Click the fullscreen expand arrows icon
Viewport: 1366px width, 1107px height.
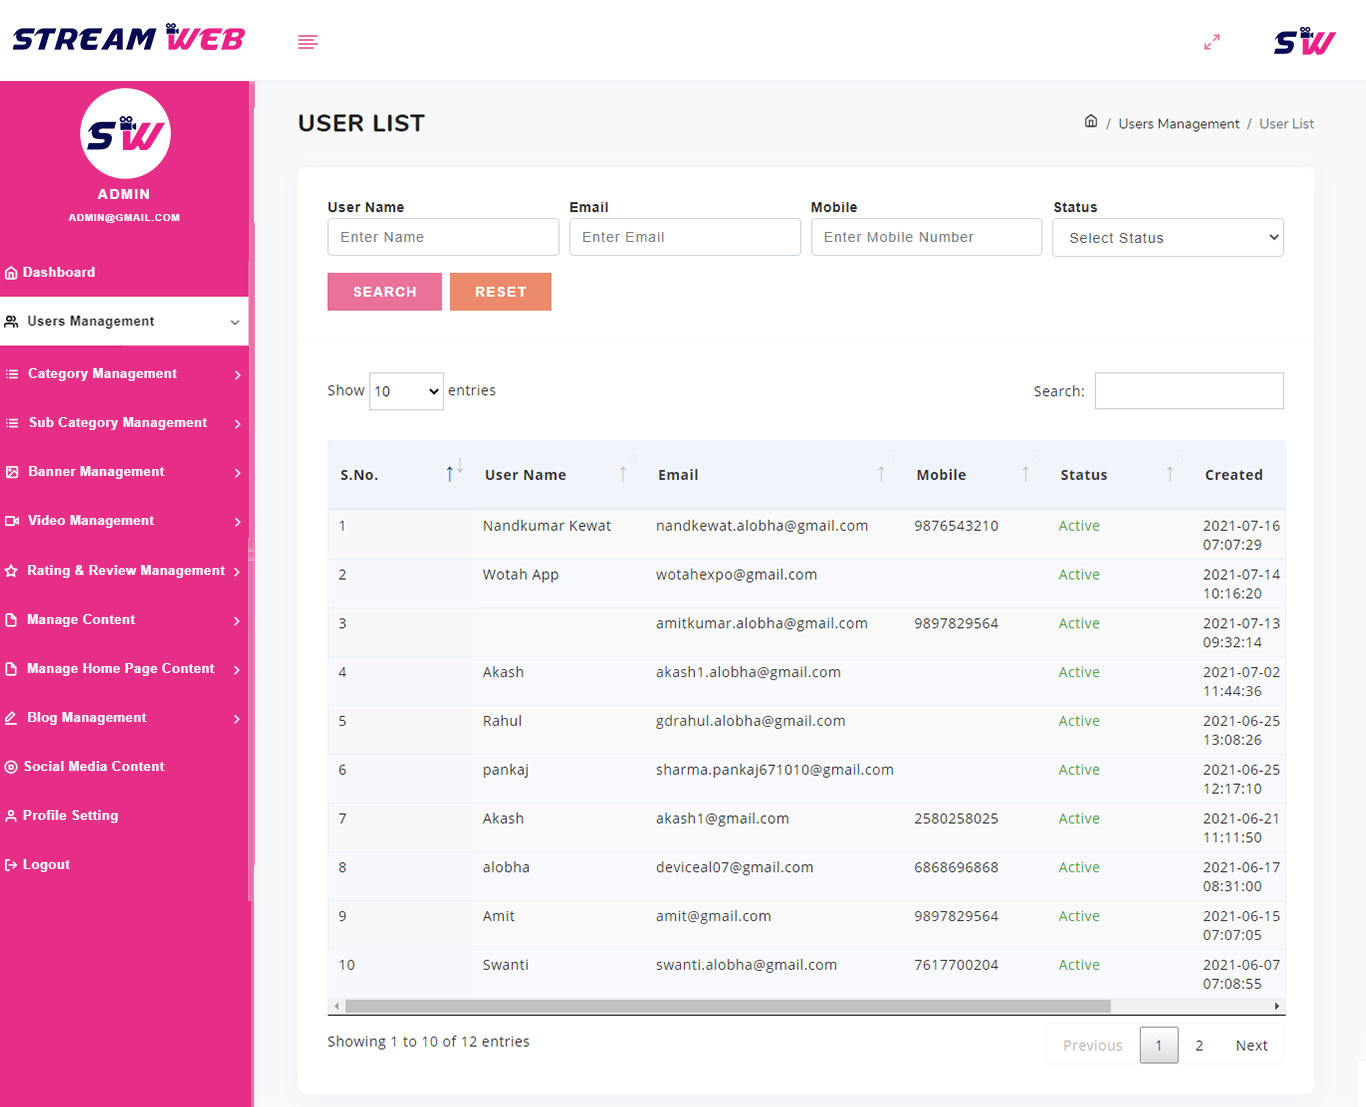[1211, 42]
